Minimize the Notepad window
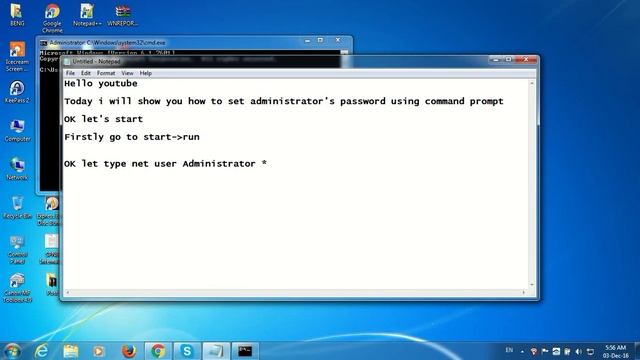Image resolution: width=640 pixels, height=360 pixels. 496,60
